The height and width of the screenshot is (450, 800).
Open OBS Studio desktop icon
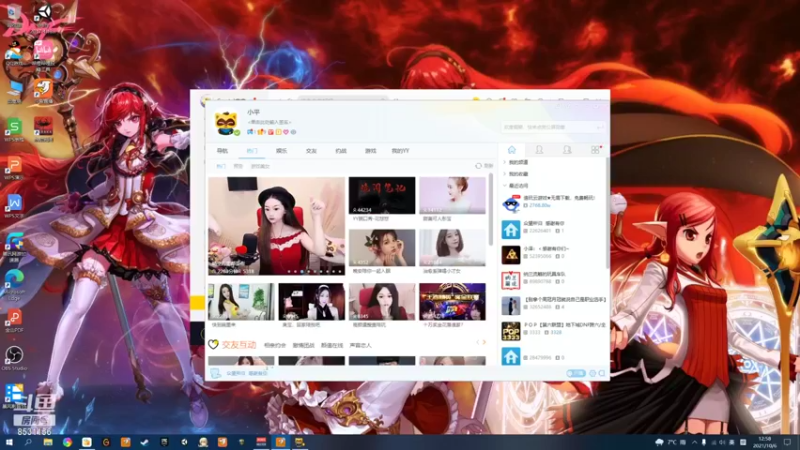tap(14, 358)
